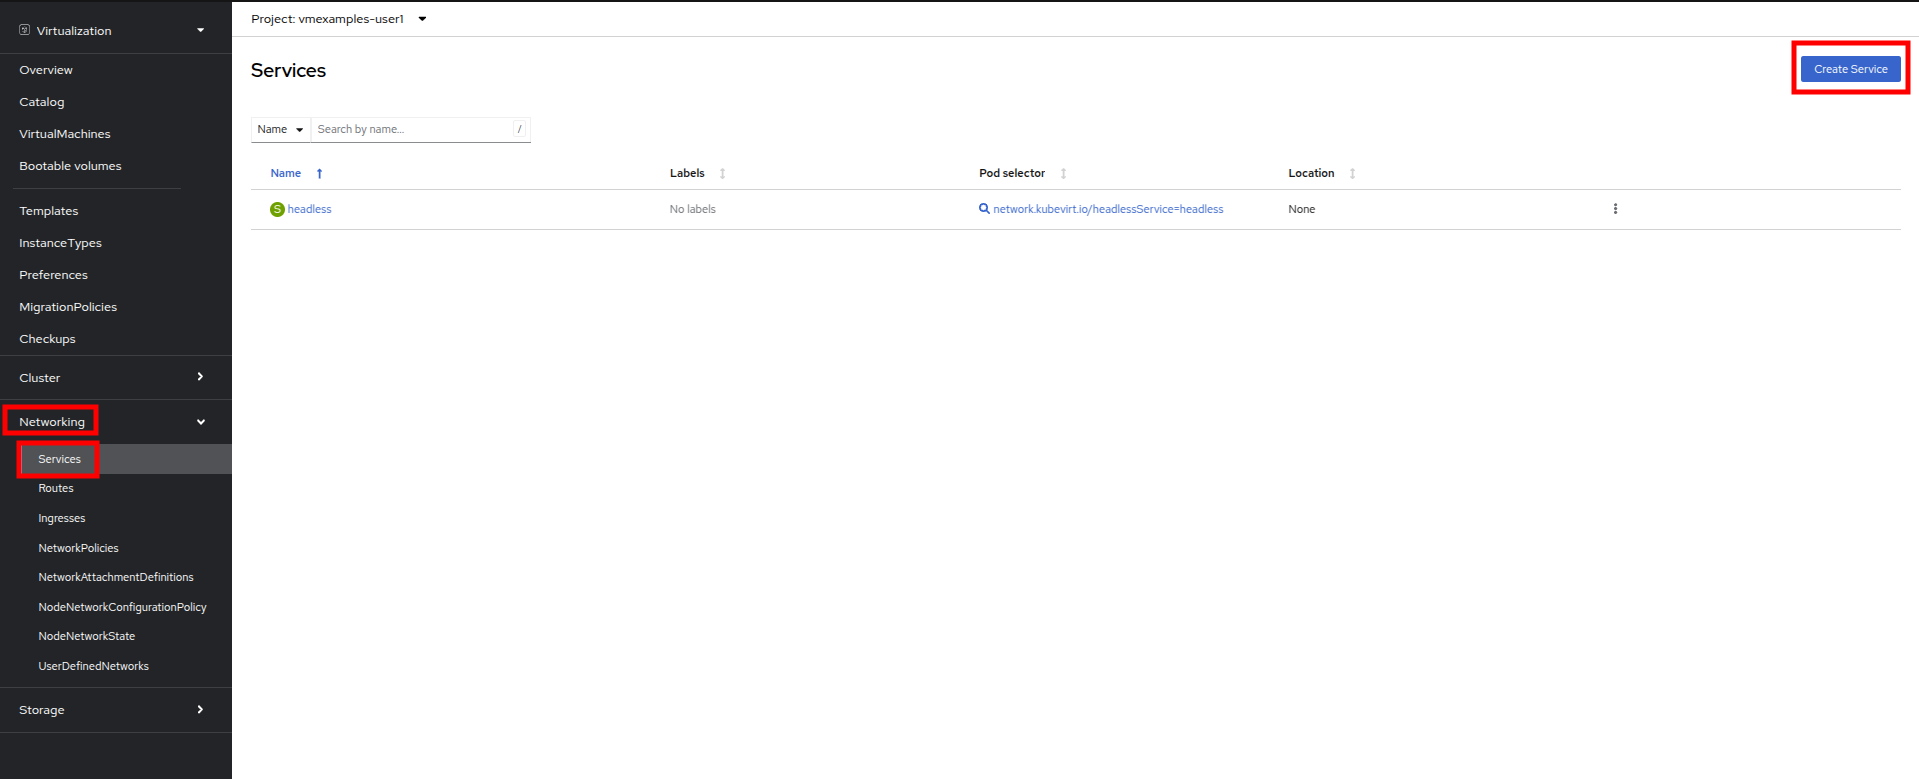Open the Name filter type dropdown
The height and width of the screenshot is (779, 1919).
(280, 130)
